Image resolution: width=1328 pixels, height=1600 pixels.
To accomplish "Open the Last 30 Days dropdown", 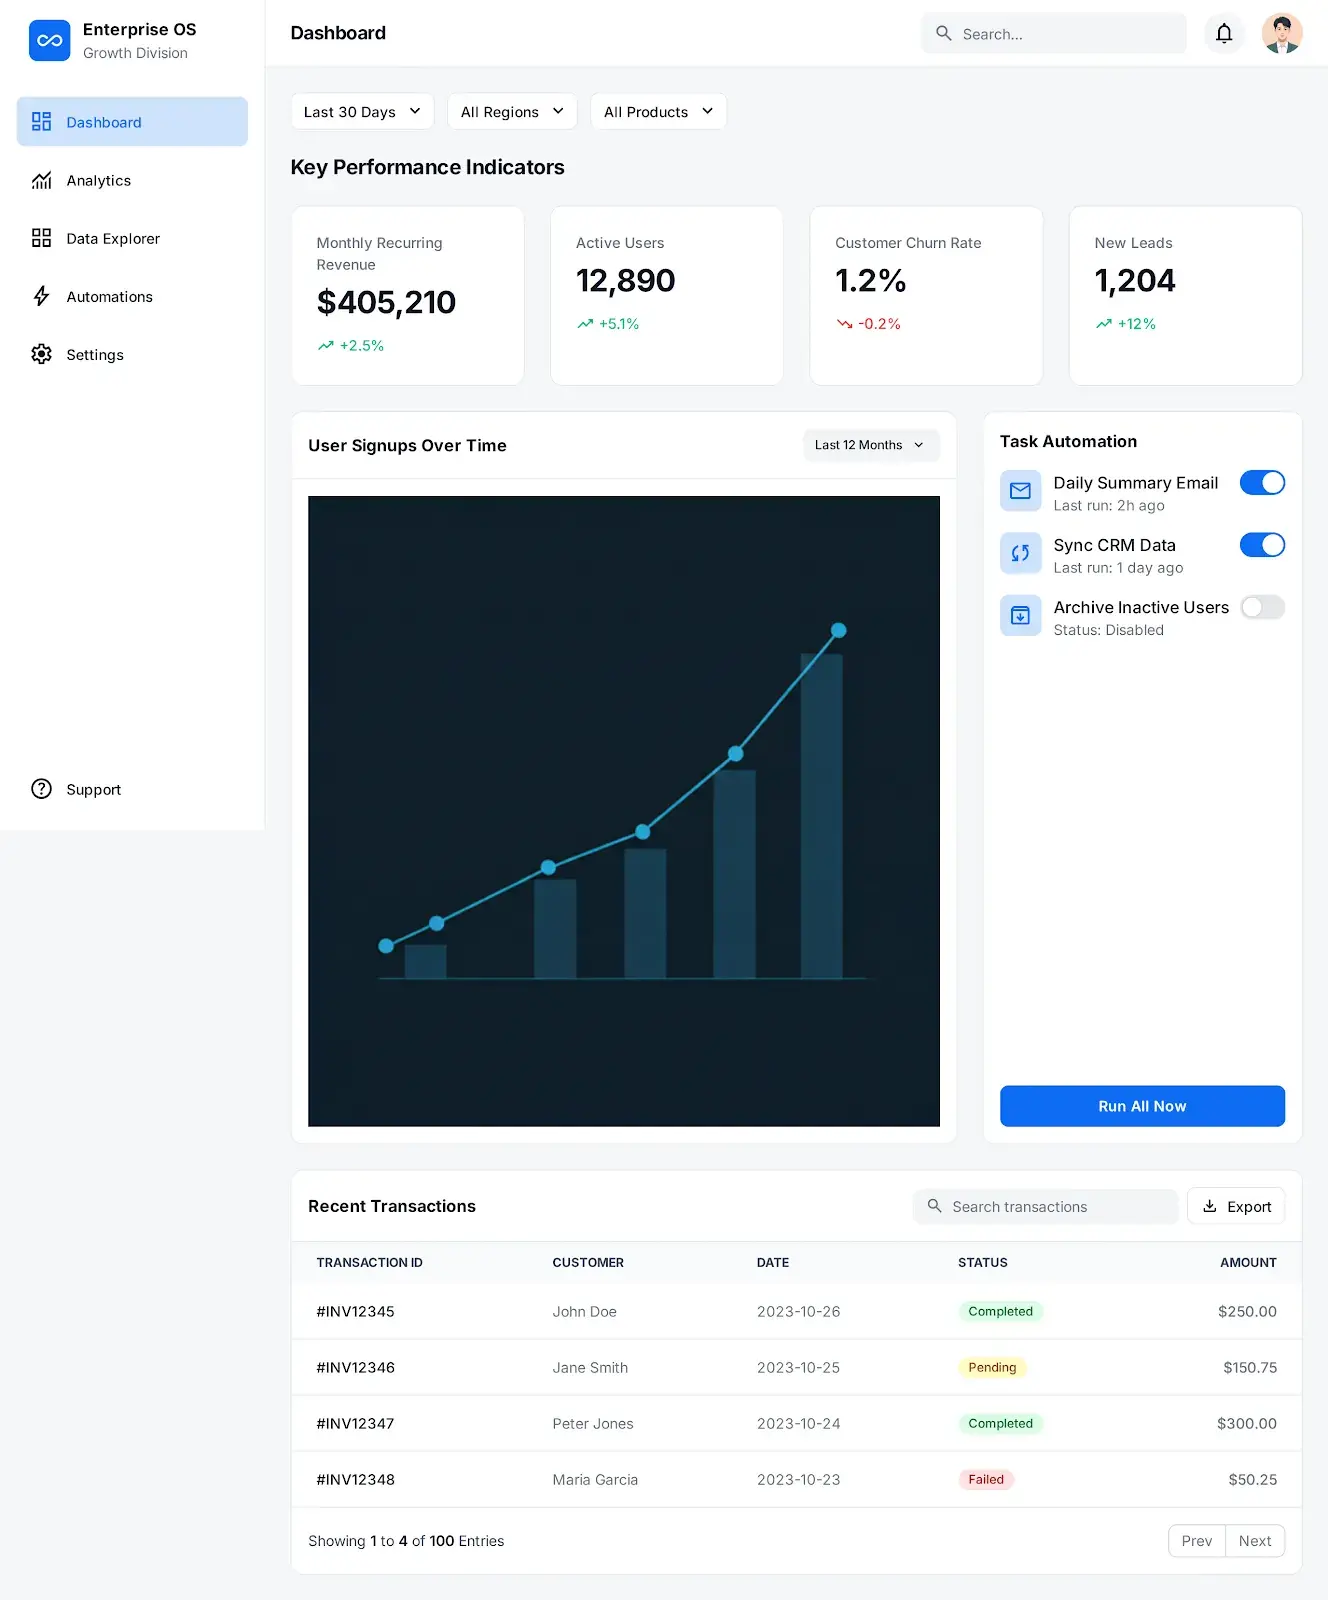I will point(362,111).
